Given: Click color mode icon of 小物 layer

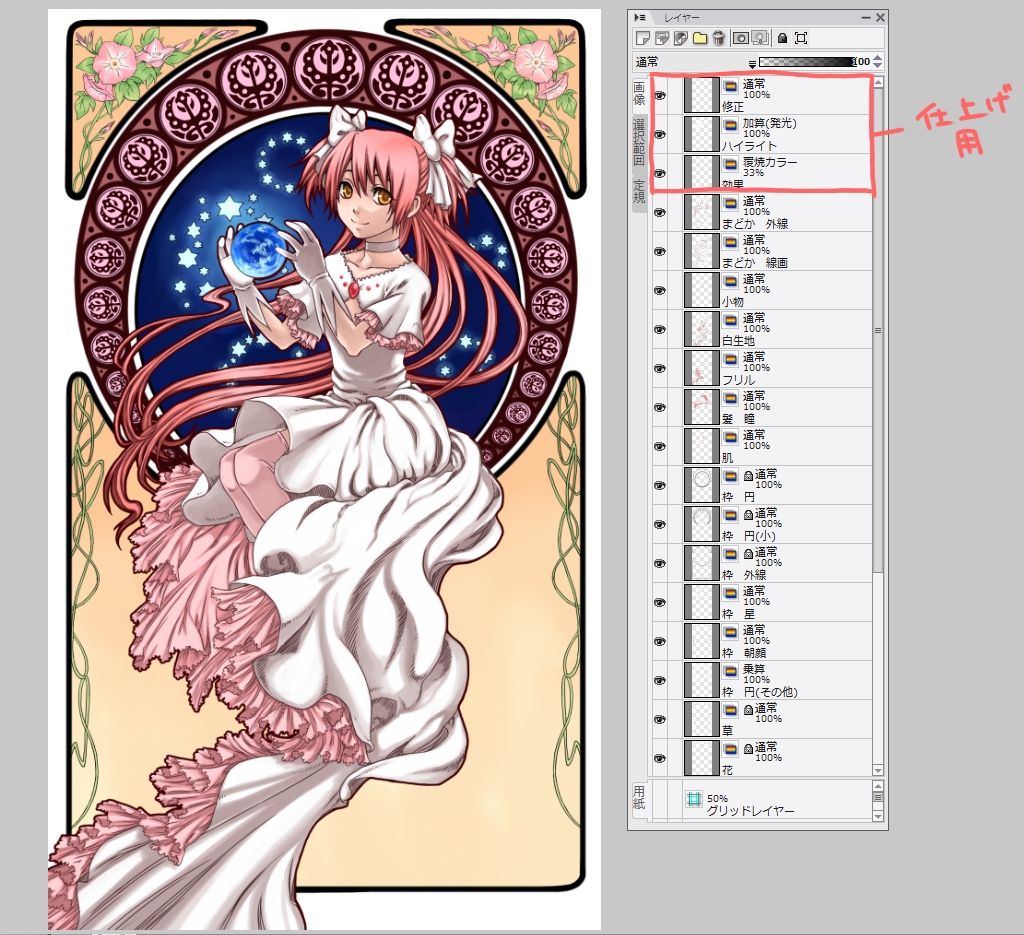Looking at the screenshot, I should (x=731, y=280).
